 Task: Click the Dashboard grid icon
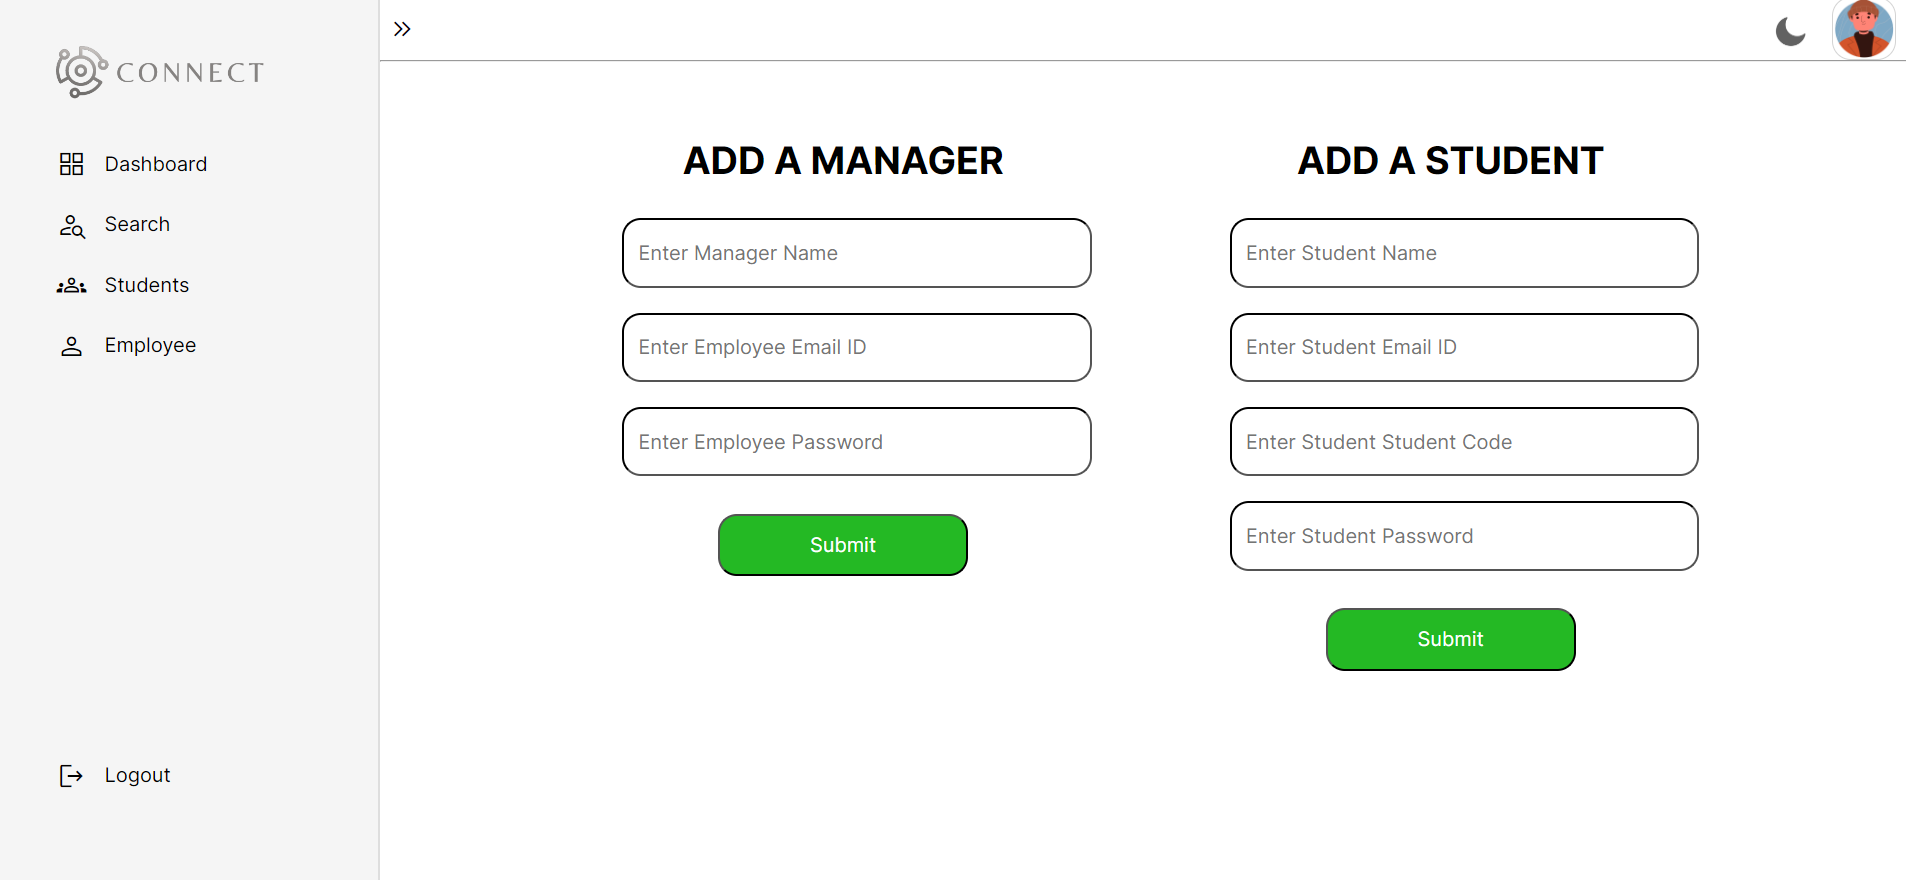pos(71,164)
